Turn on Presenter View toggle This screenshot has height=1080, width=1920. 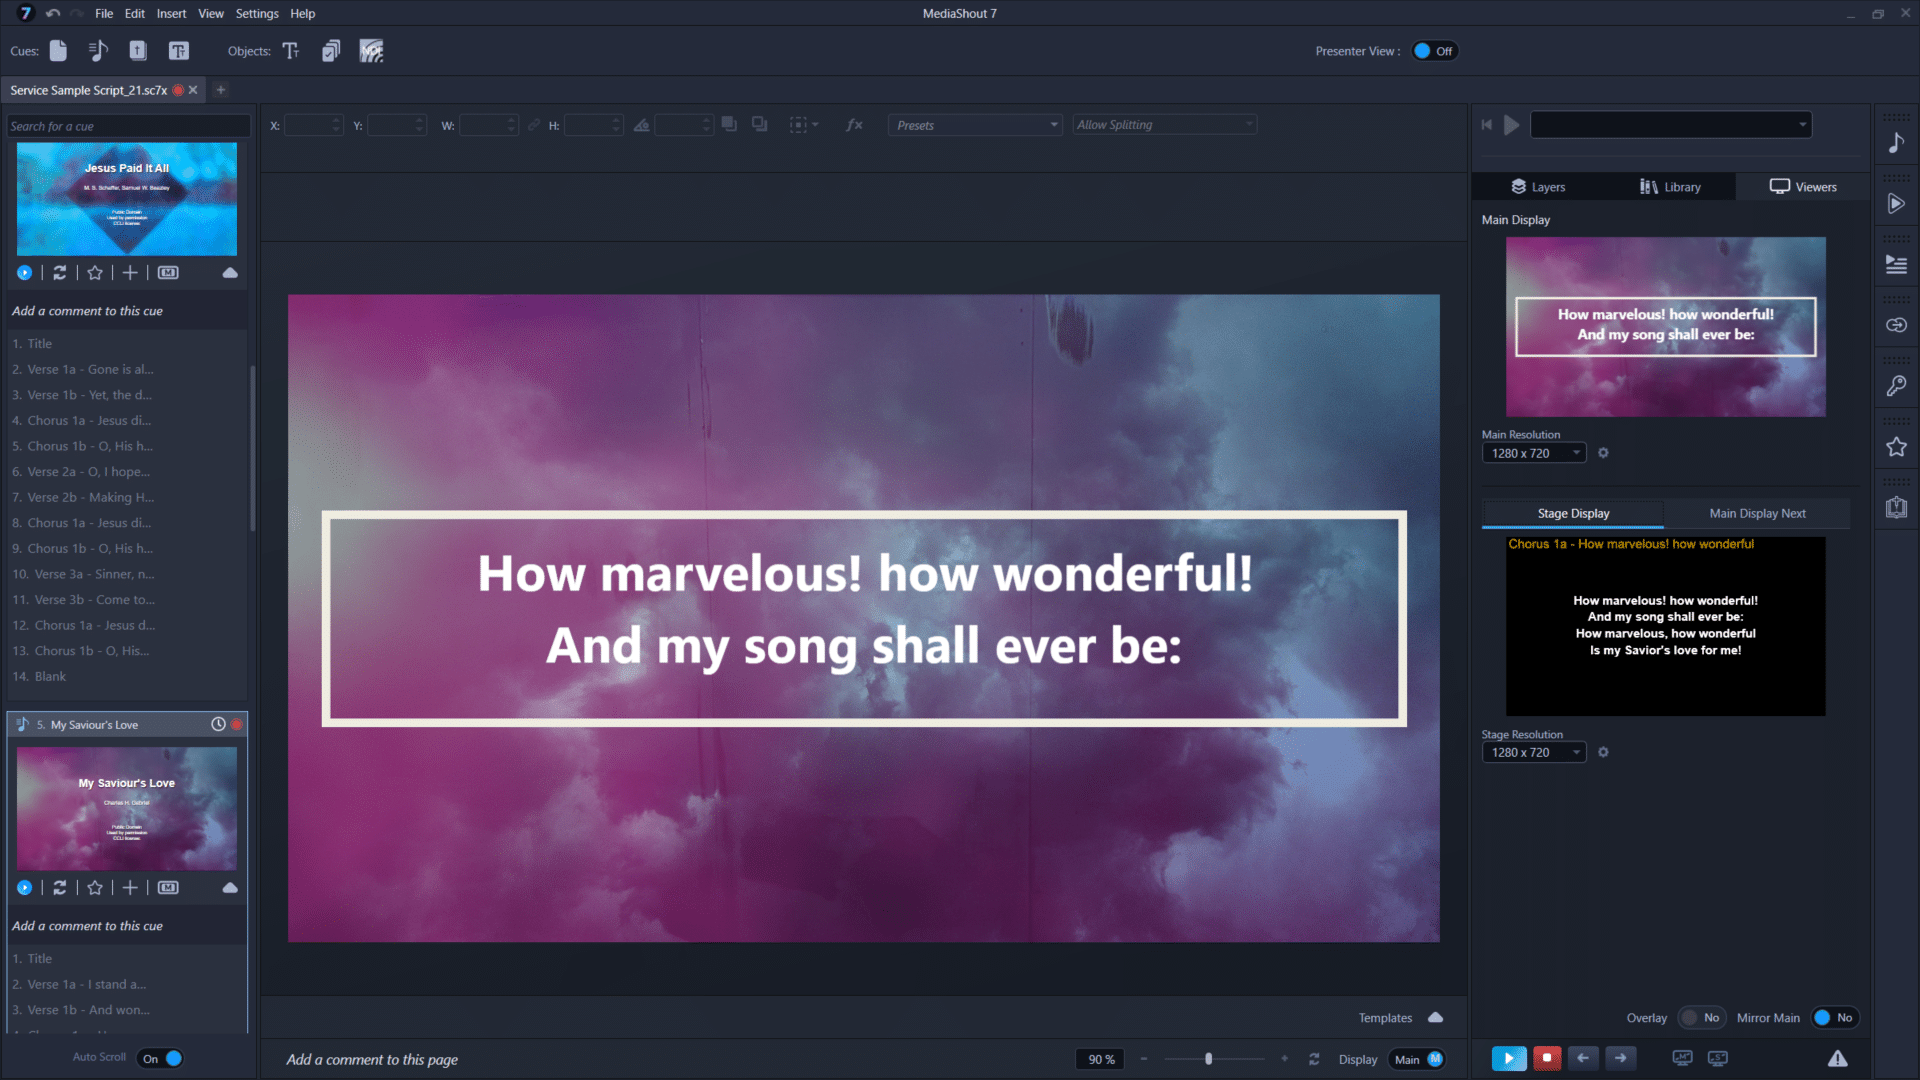coord(1434,51)
